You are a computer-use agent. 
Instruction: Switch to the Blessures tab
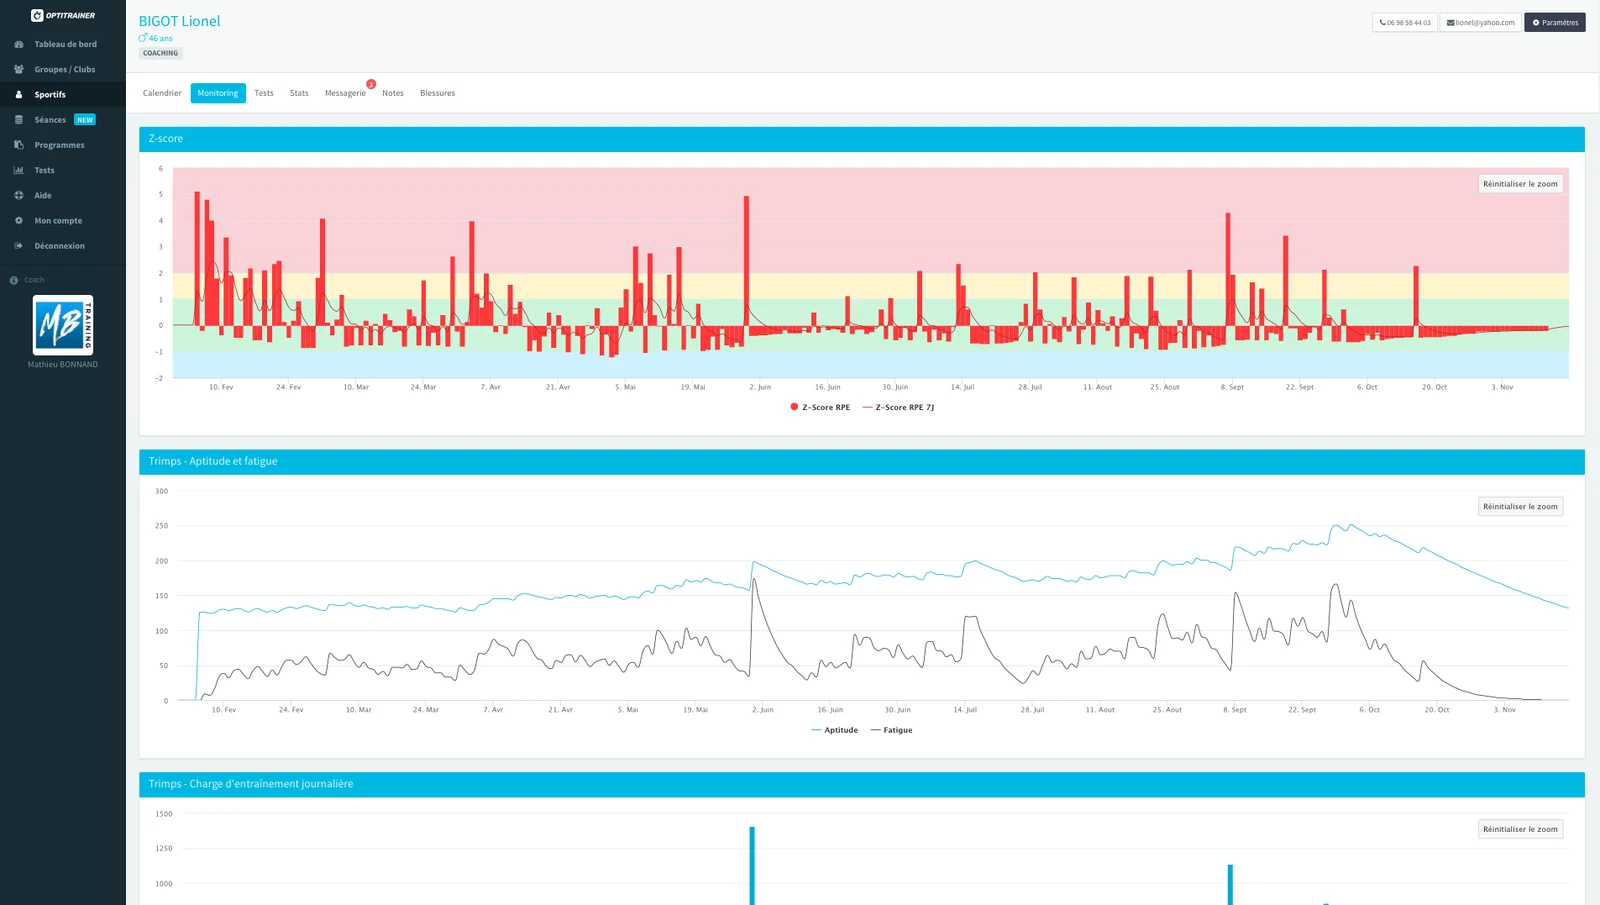tap(437, 93)
